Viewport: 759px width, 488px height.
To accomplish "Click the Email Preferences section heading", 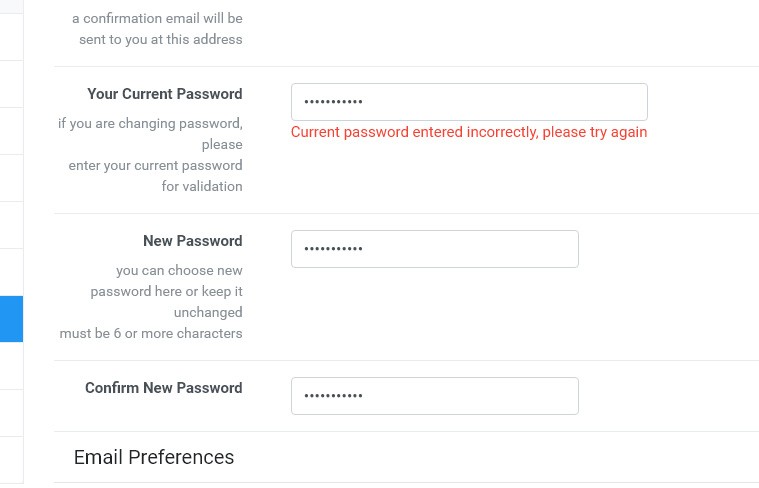I will pyautogui.click(x=154, y=457).
